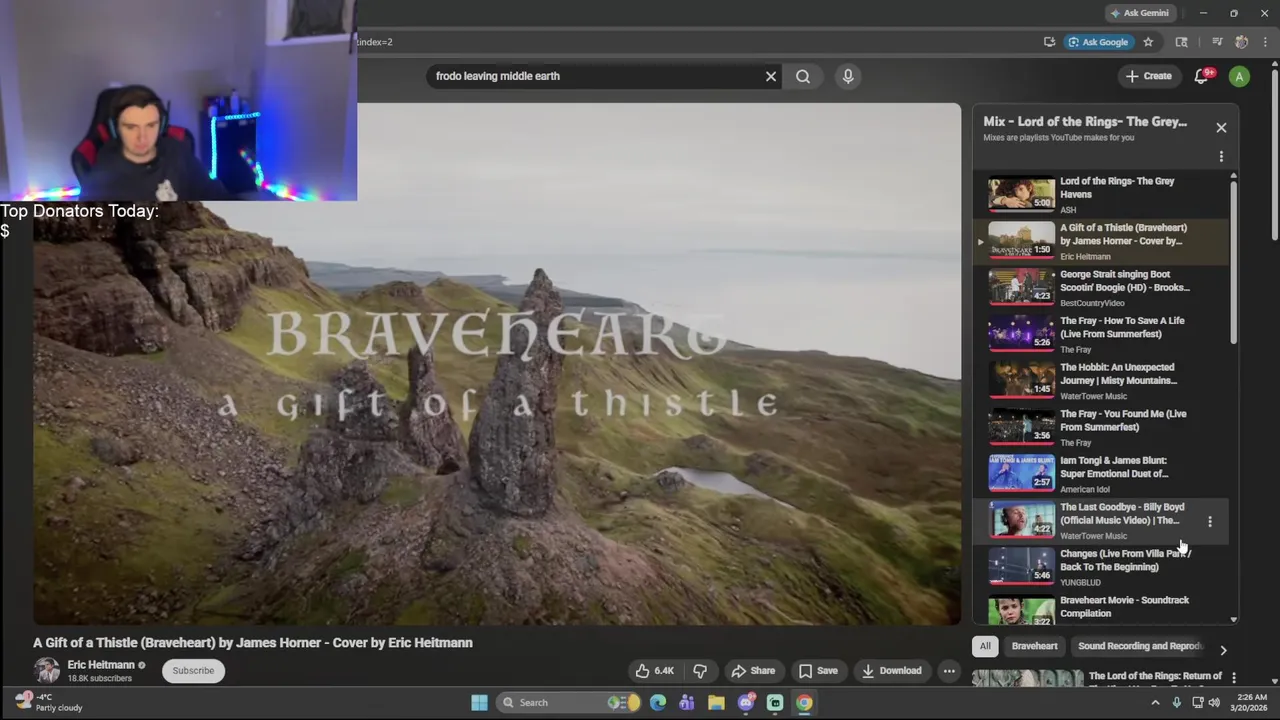Click the playlist scrollbar down arrow

(1233, 619)
